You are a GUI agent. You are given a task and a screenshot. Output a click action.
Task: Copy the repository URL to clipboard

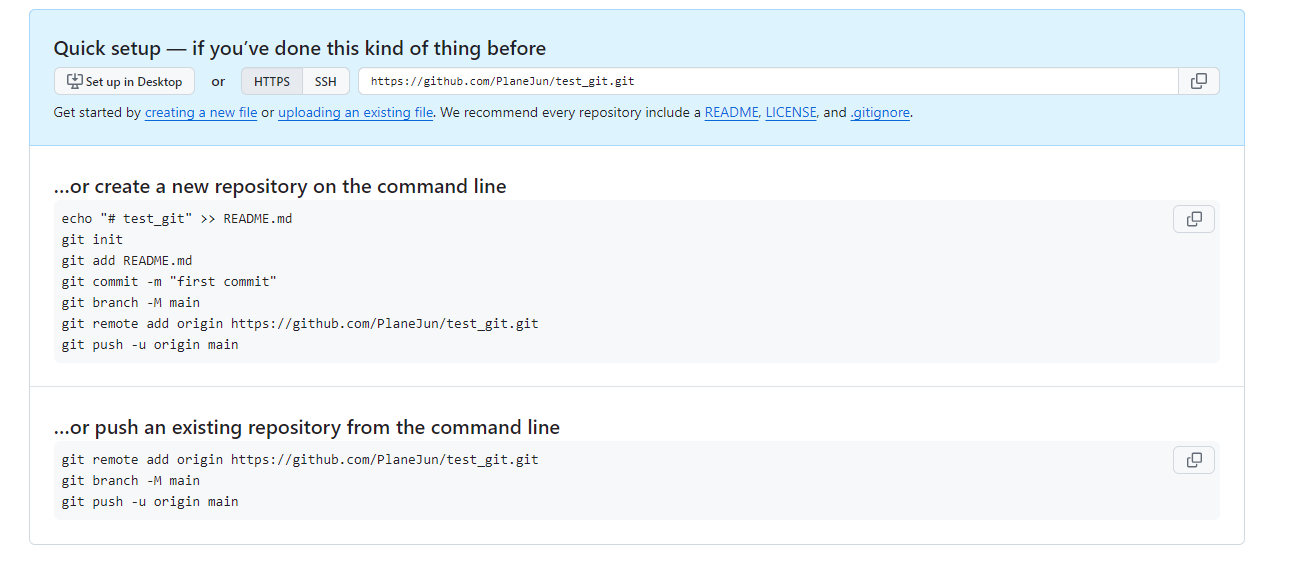click(x=1198, y=81)
